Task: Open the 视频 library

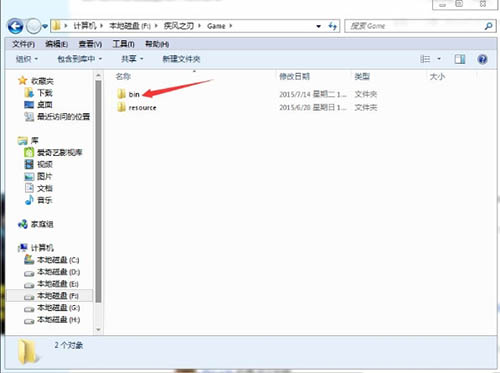Action: pos(39,164)
